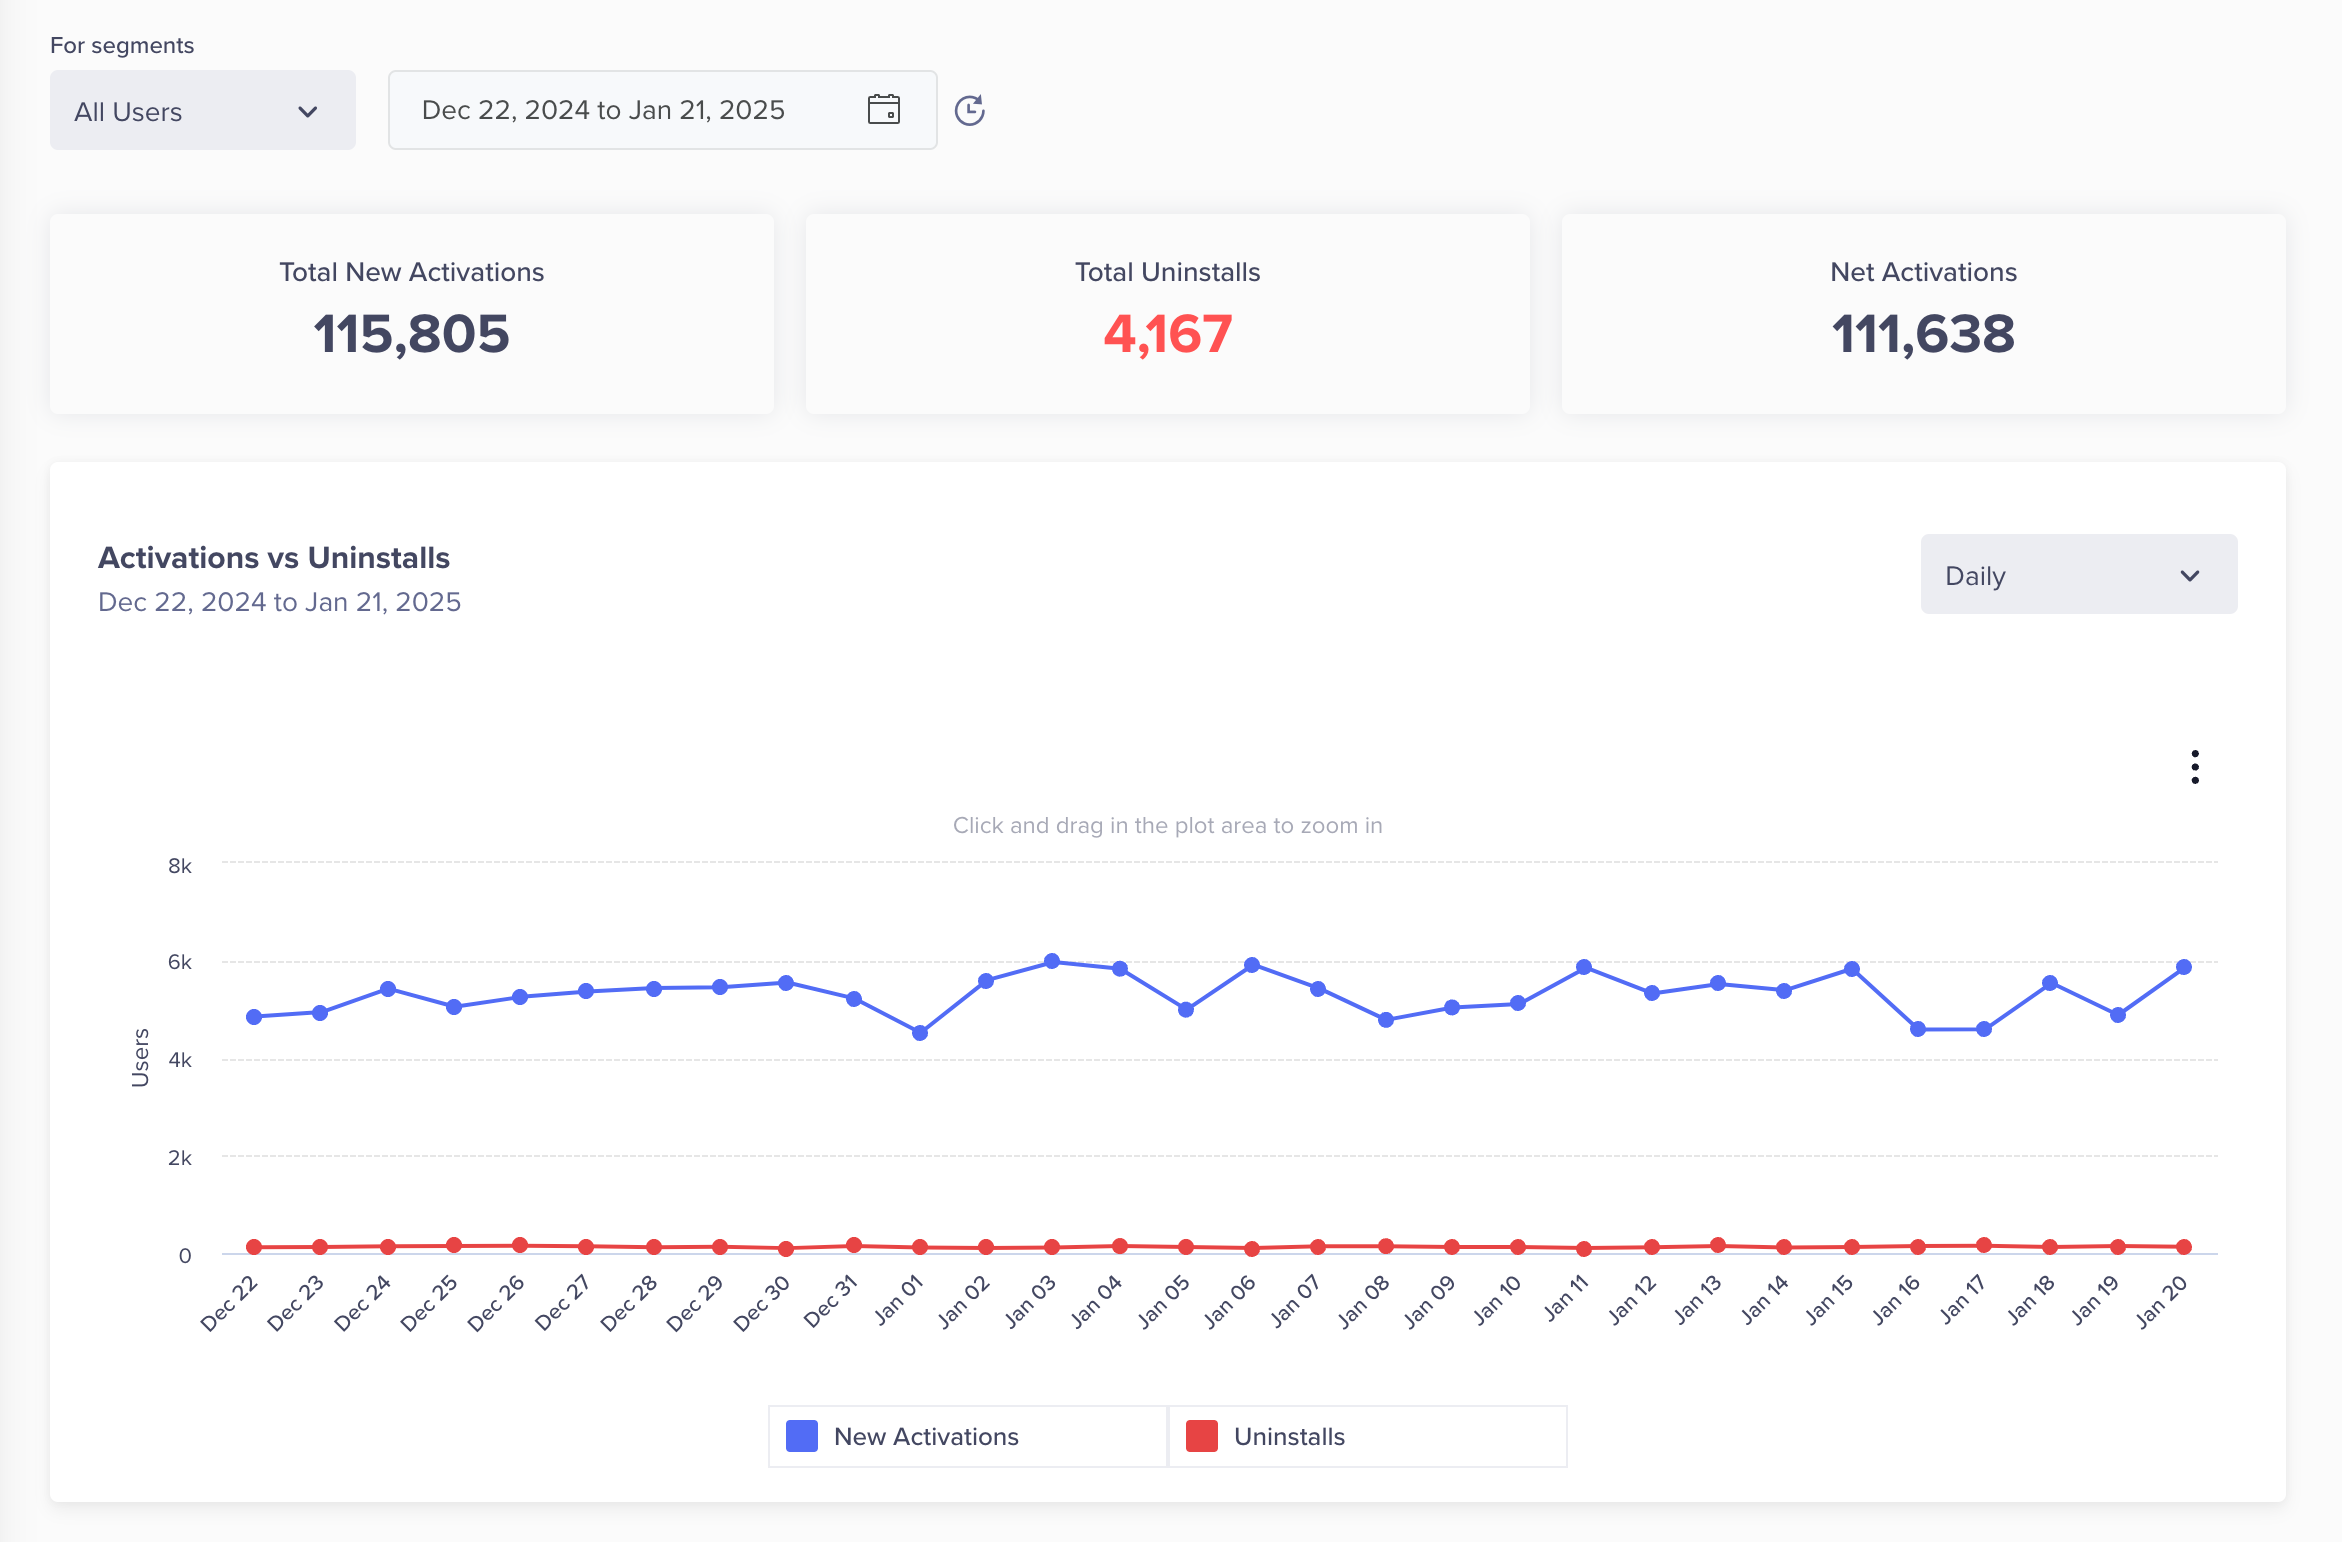Click the Jan 01 New Activations data point
The width and height of the screenshot is (2342, 1542).
click(x=920, y=1033)
